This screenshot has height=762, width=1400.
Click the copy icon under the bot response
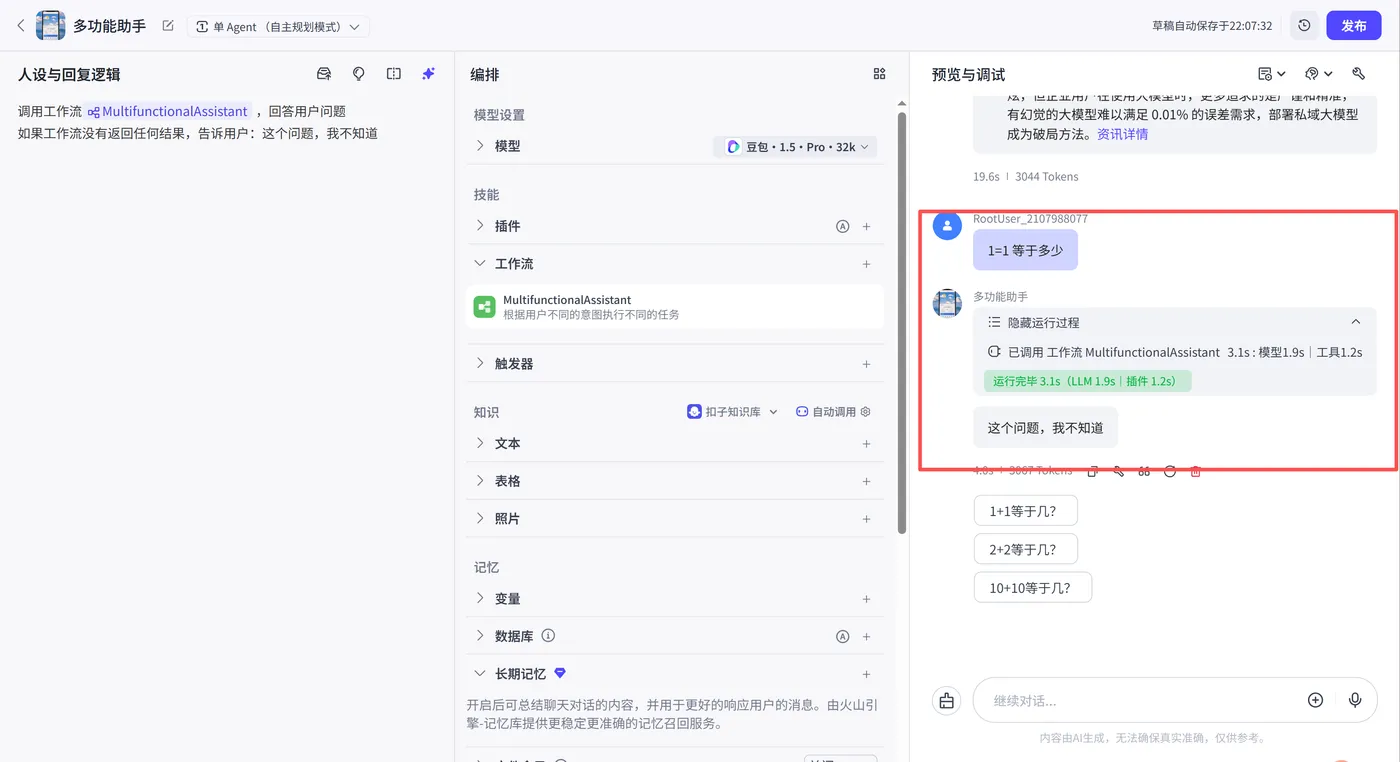[x=1092, y=470]
